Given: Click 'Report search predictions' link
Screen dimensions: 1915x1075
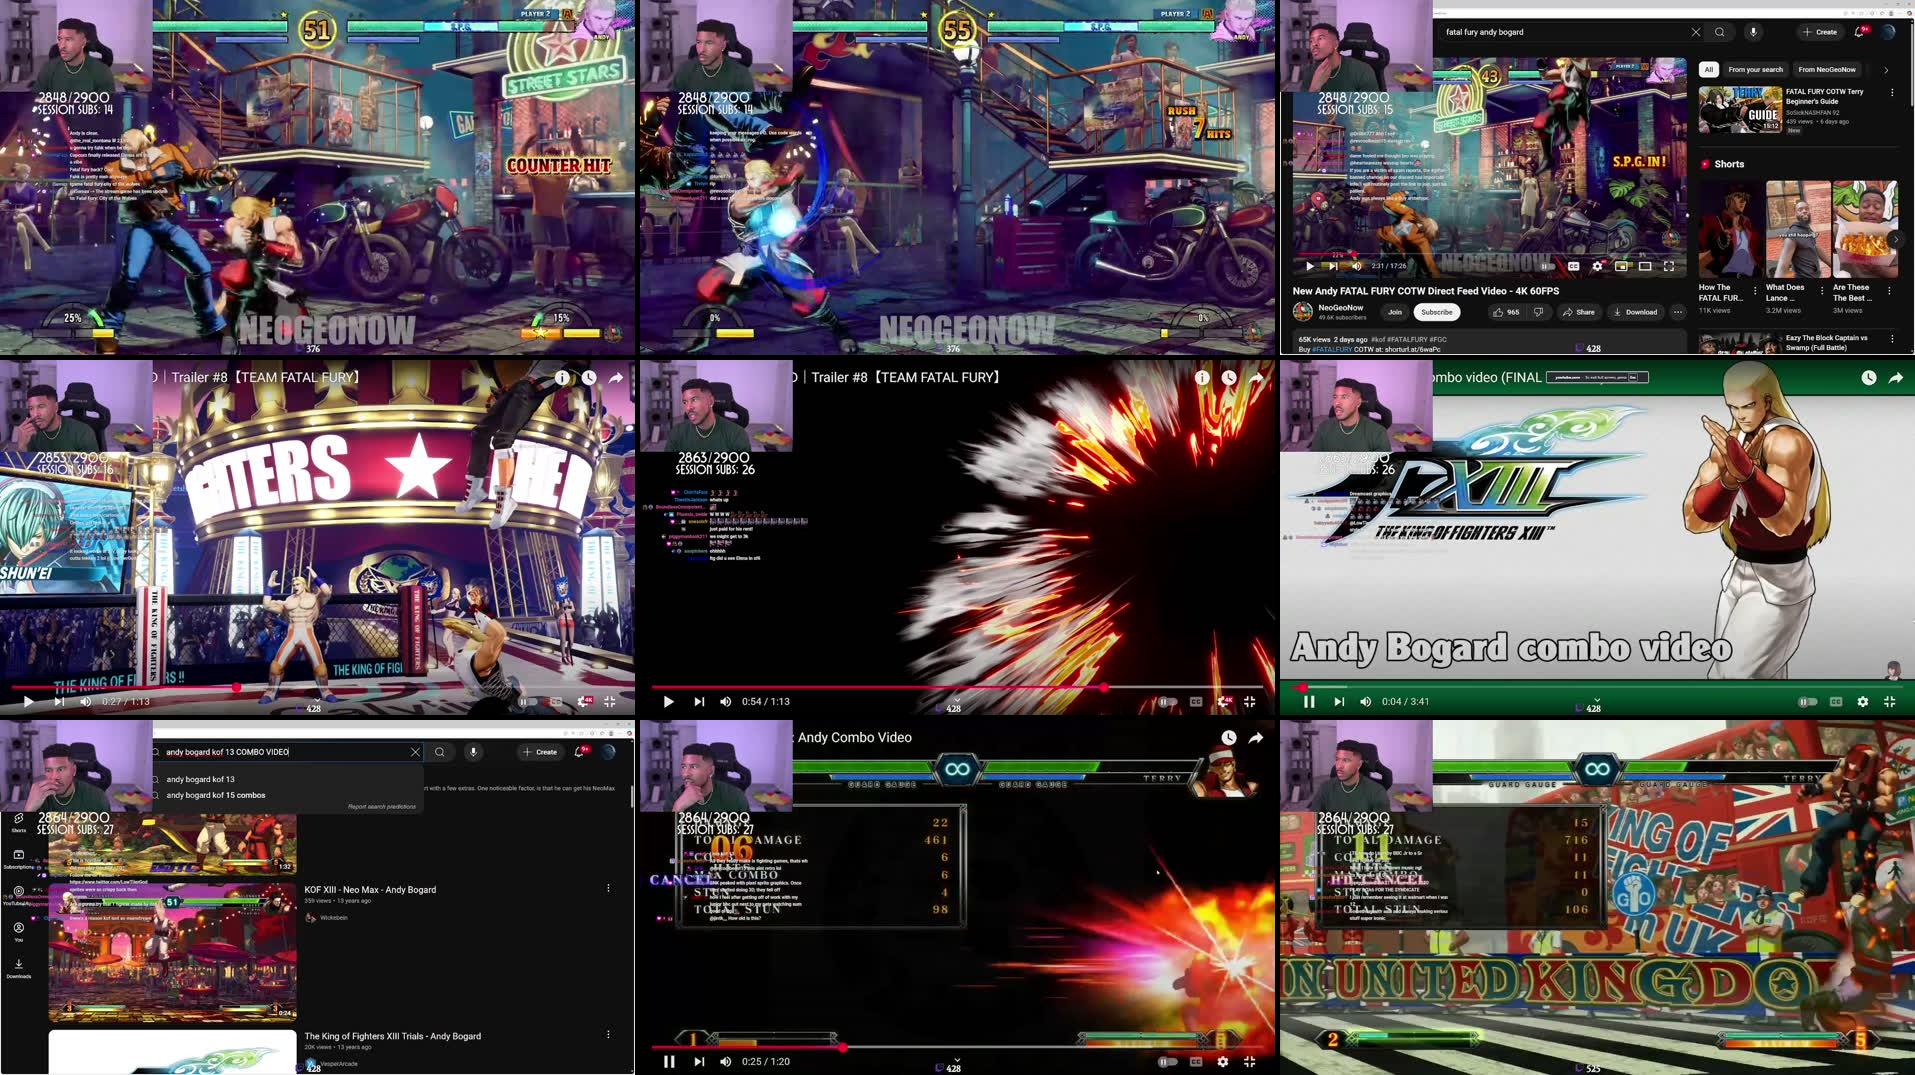Looking at the screenshot, I should pyautogui.click(x=382, y=807).
